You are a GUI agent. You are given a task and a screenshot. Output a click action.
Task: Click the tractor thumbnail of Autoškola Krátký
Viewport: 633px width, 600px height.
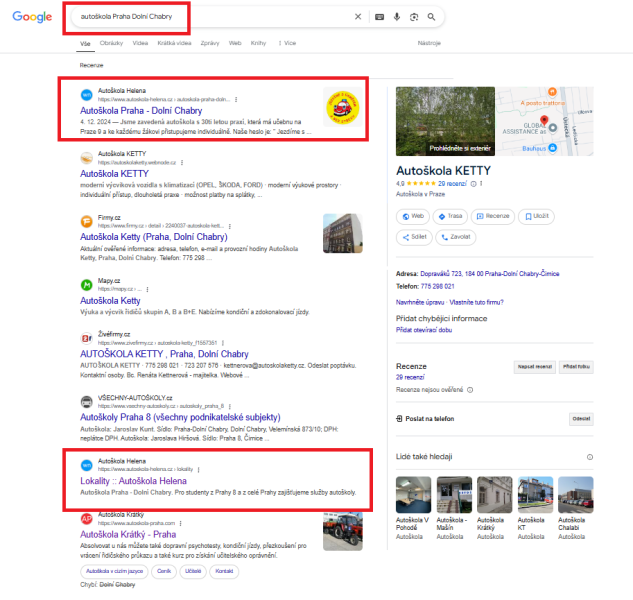tap(343, 531)
